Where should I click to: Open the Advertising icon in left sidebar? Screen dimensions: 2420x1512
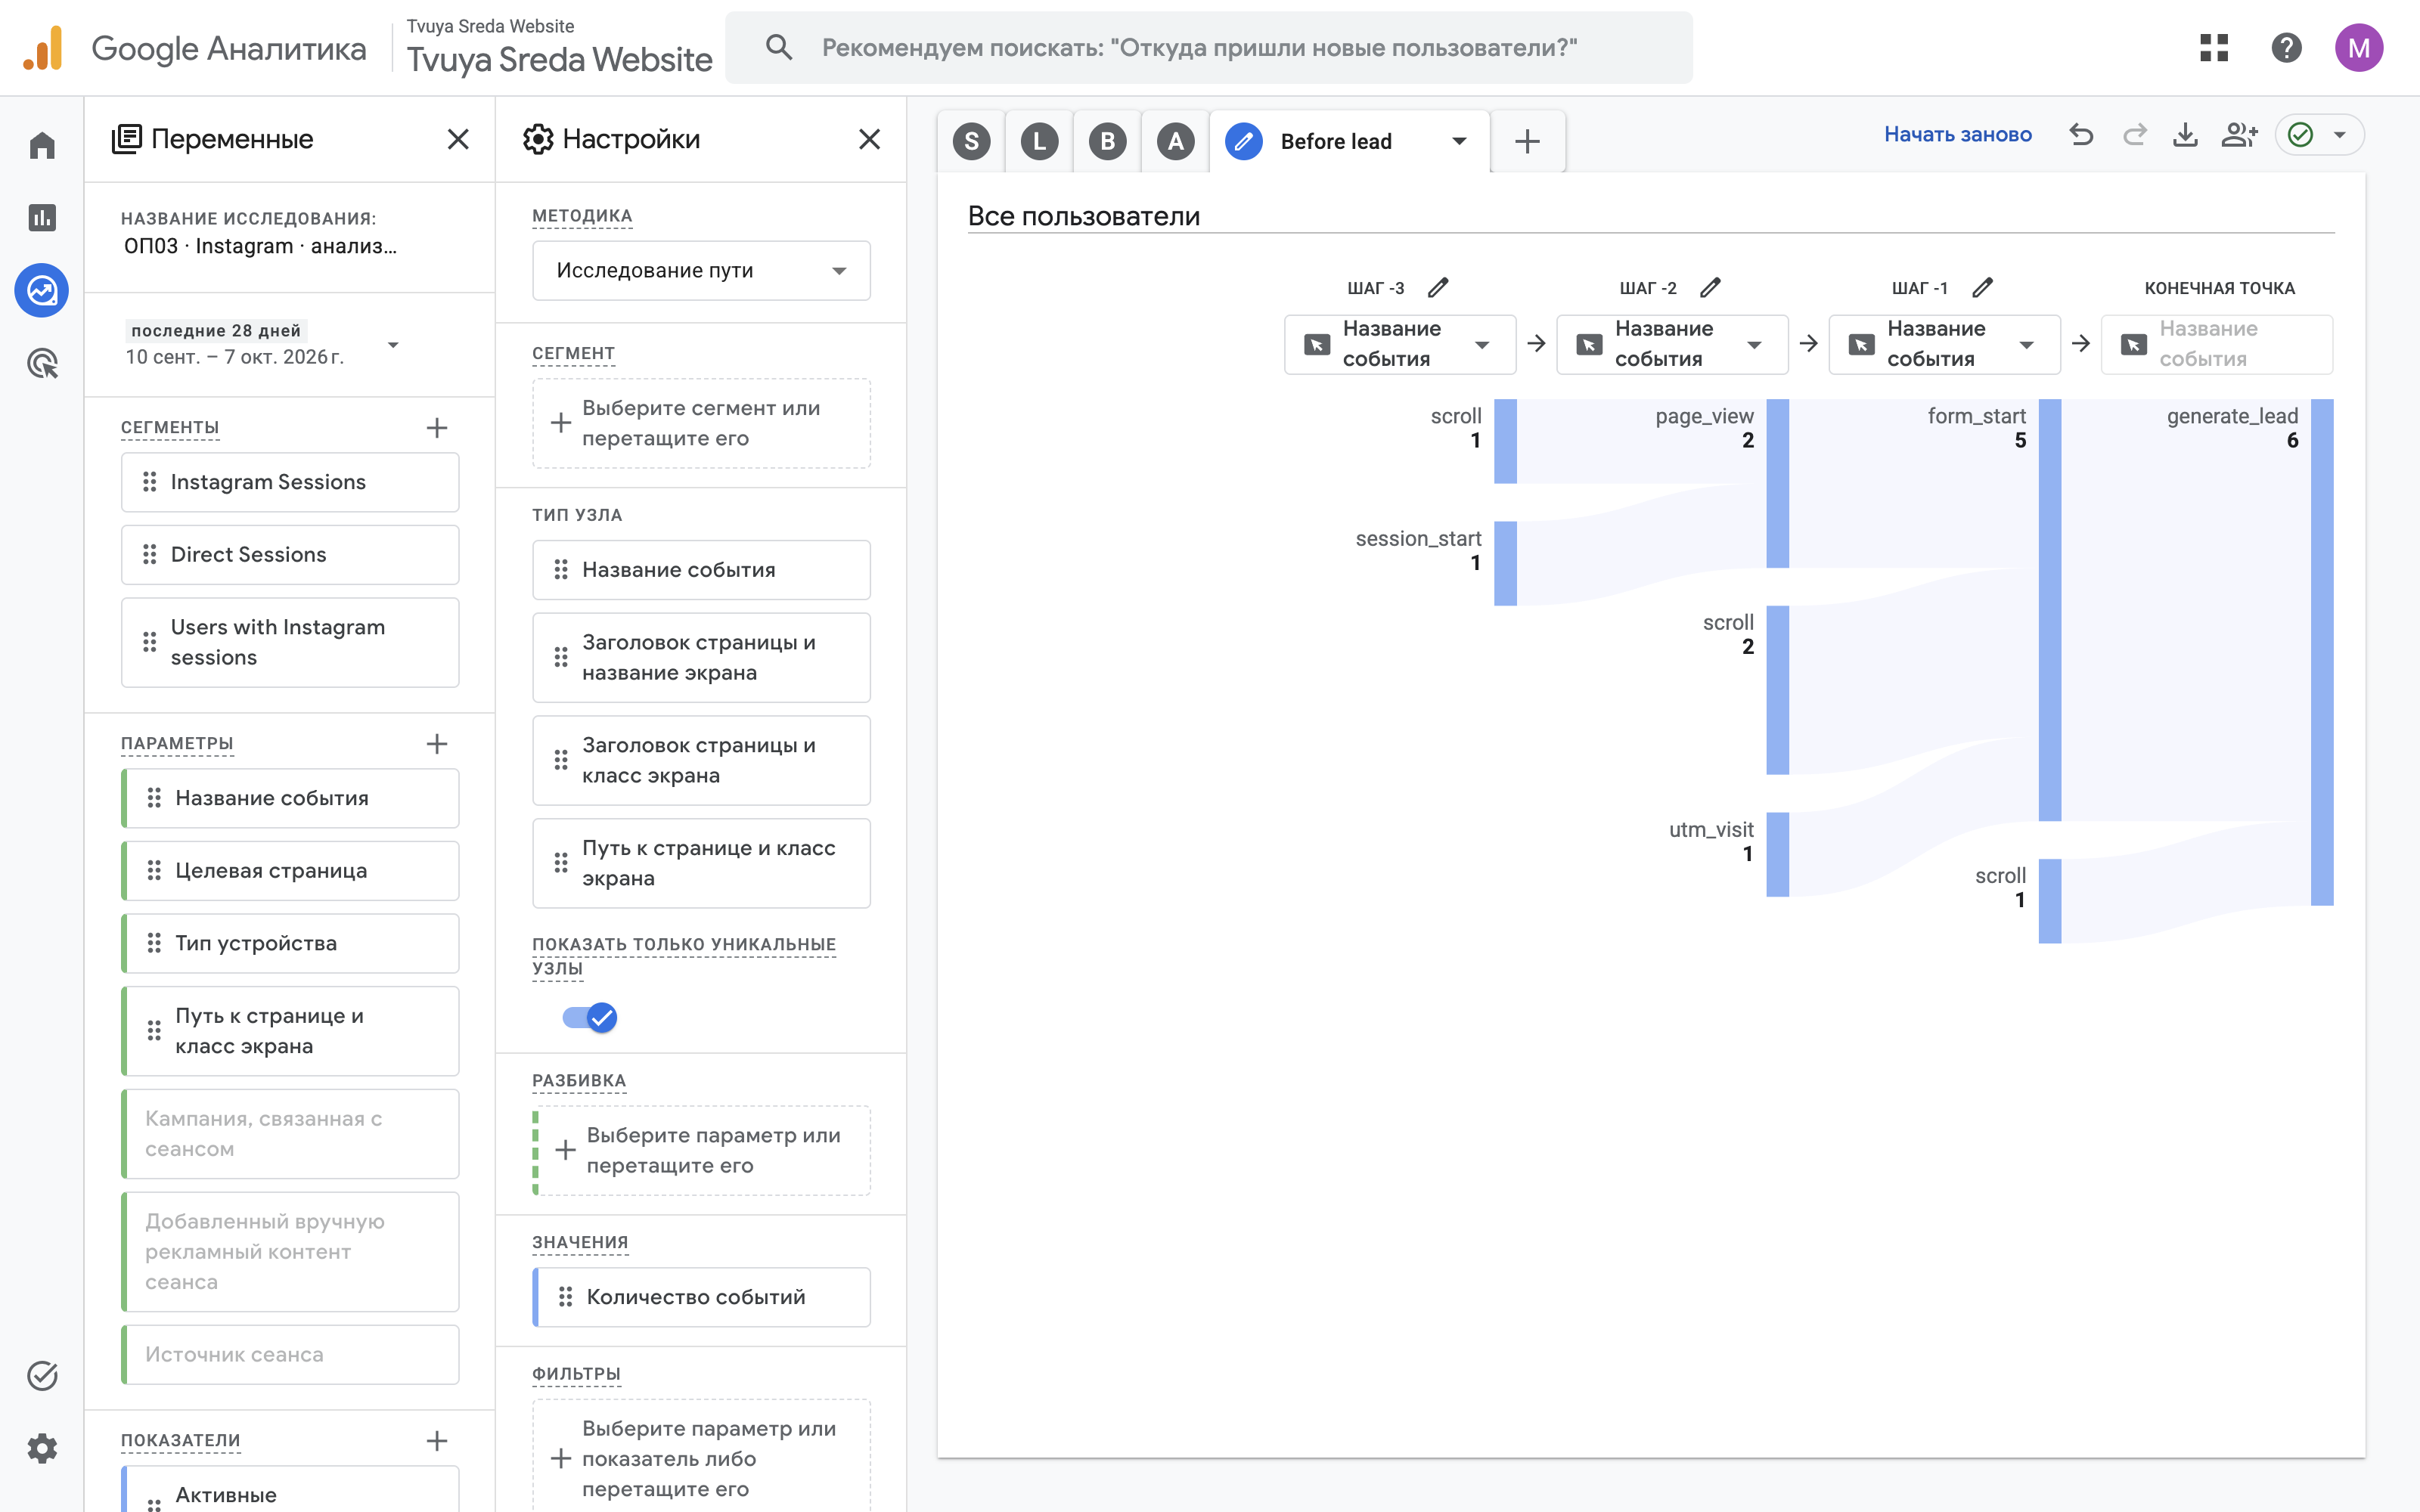(42, 364)
